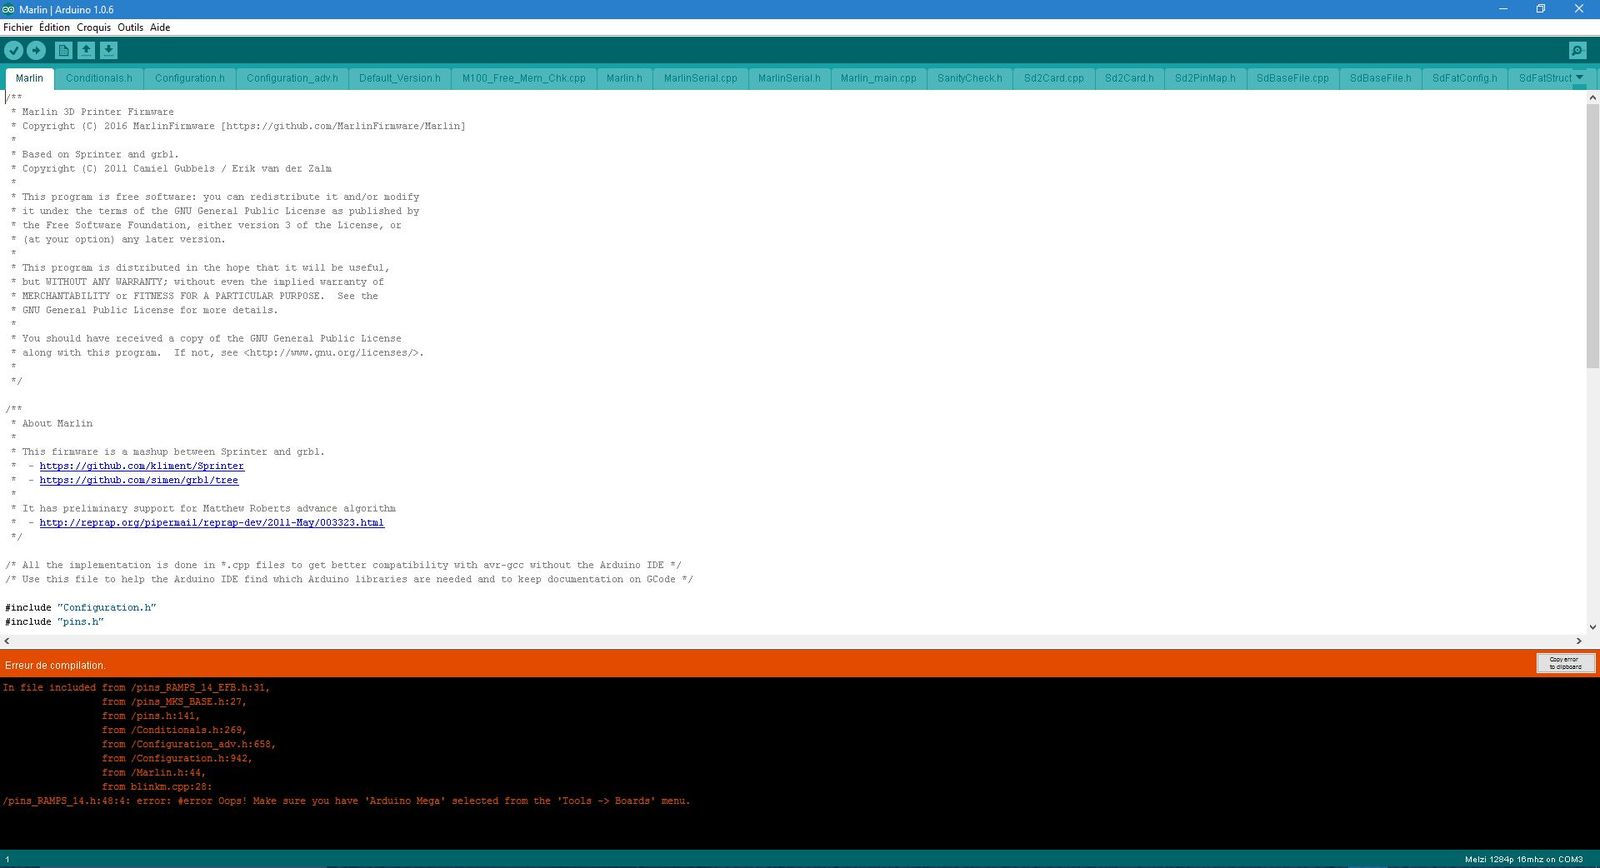Switch to the Conditionals.h tab
Image resolution: width=1600 pixels, height=868 pixels.
coord(99,78)
